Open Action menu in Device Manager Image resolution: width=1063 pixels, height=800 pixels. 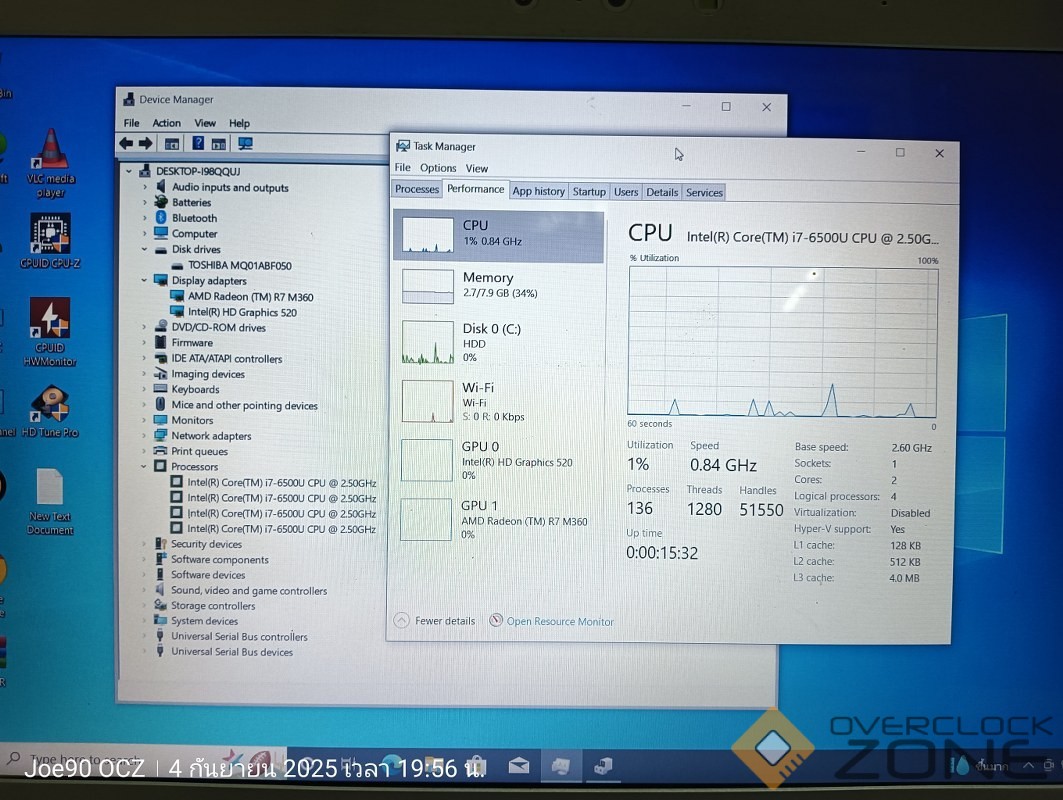166,123
